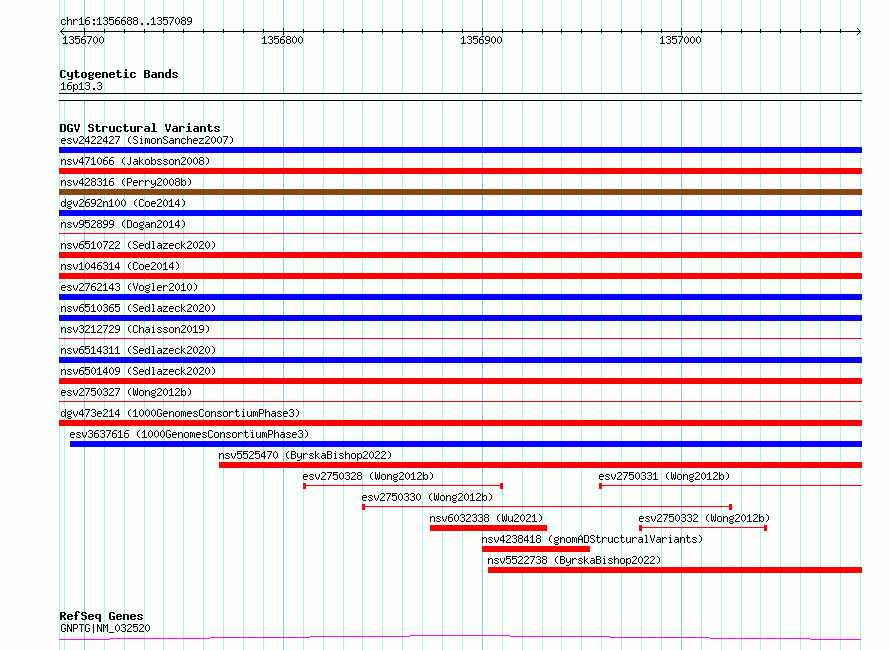Click the esv2750330 variant's thin red line
Viewport: 890px width, 650px height.
pos(546,507)
